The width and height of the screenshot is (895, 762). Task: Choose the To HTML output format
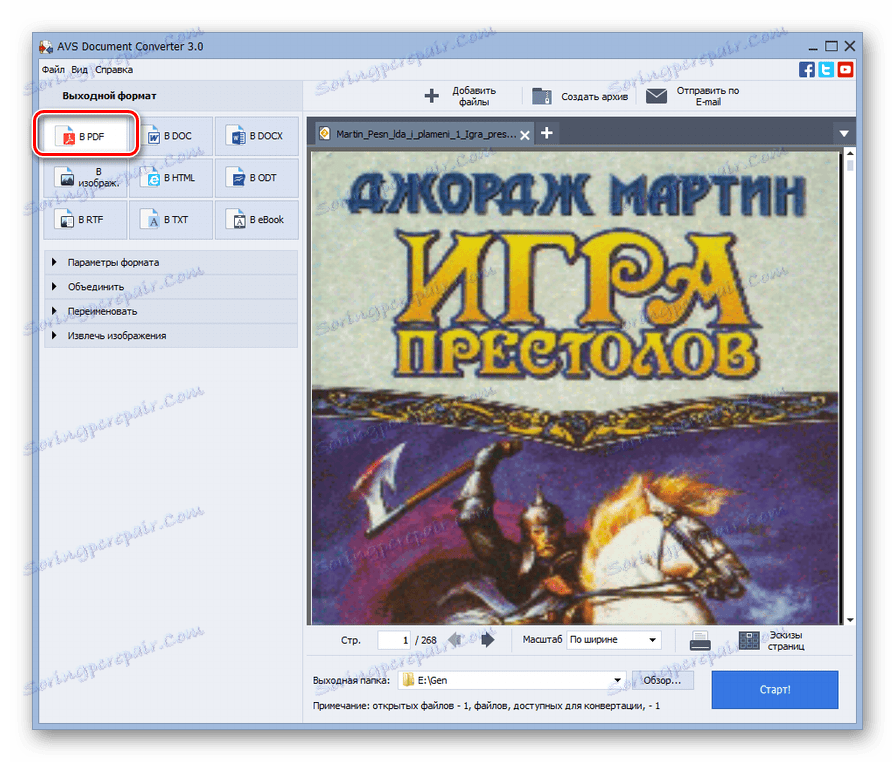coord(171,178)
